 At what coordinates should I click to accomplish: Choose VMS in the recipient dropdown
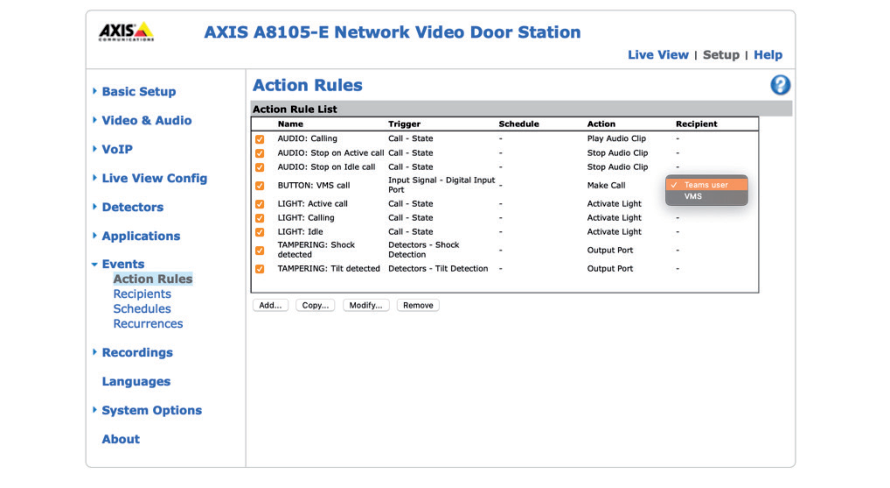[x=706, y=196]
